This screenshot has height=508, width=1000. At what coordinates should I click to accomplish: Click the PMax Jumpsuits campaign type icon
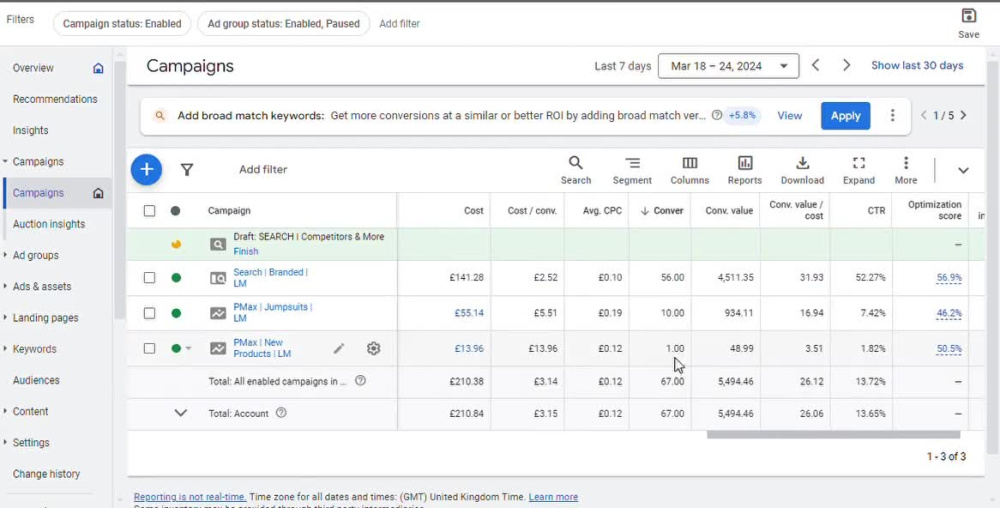(x=218, y=313)
